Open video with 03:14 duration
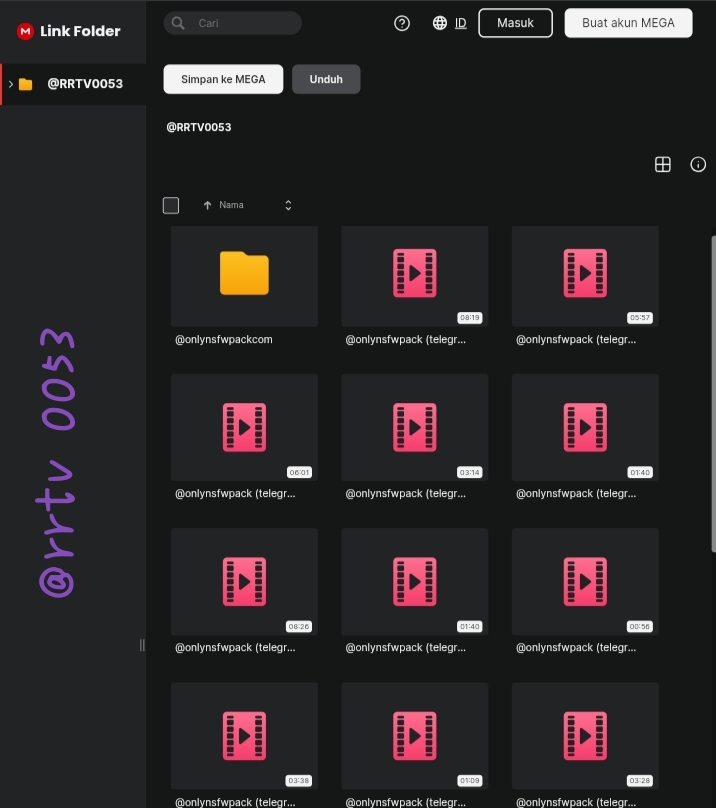Image resolution: width=716 pixels, height=808 pixels. point(414,428)
